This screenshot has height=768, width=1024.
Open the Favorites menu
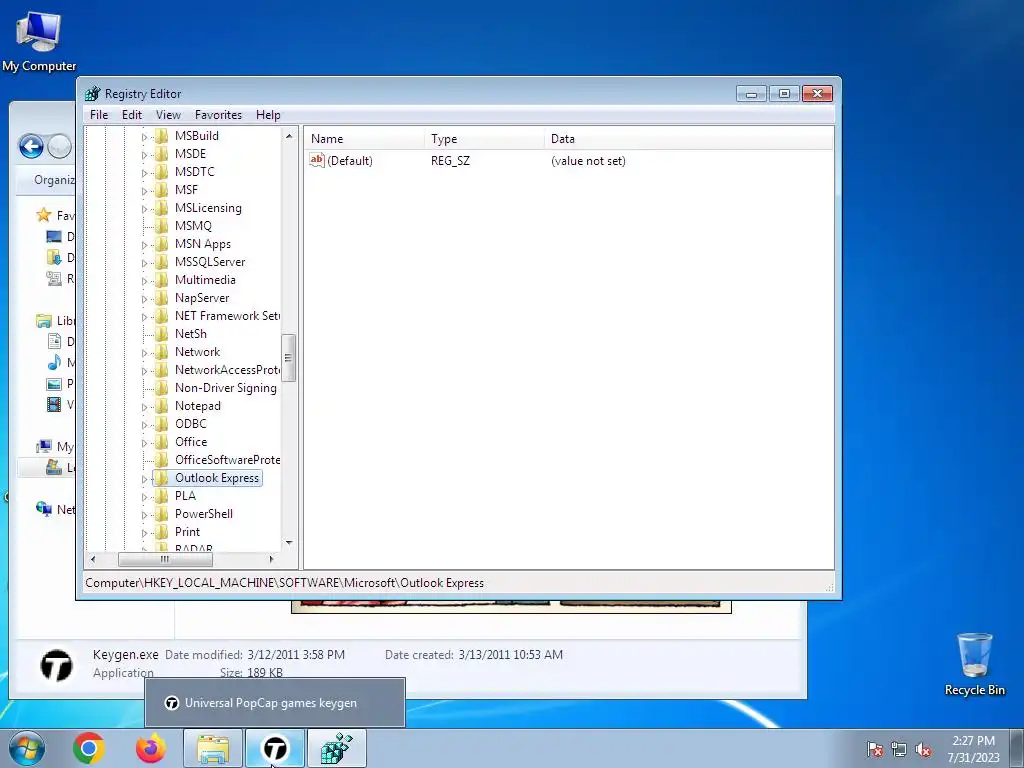[218, 115]
